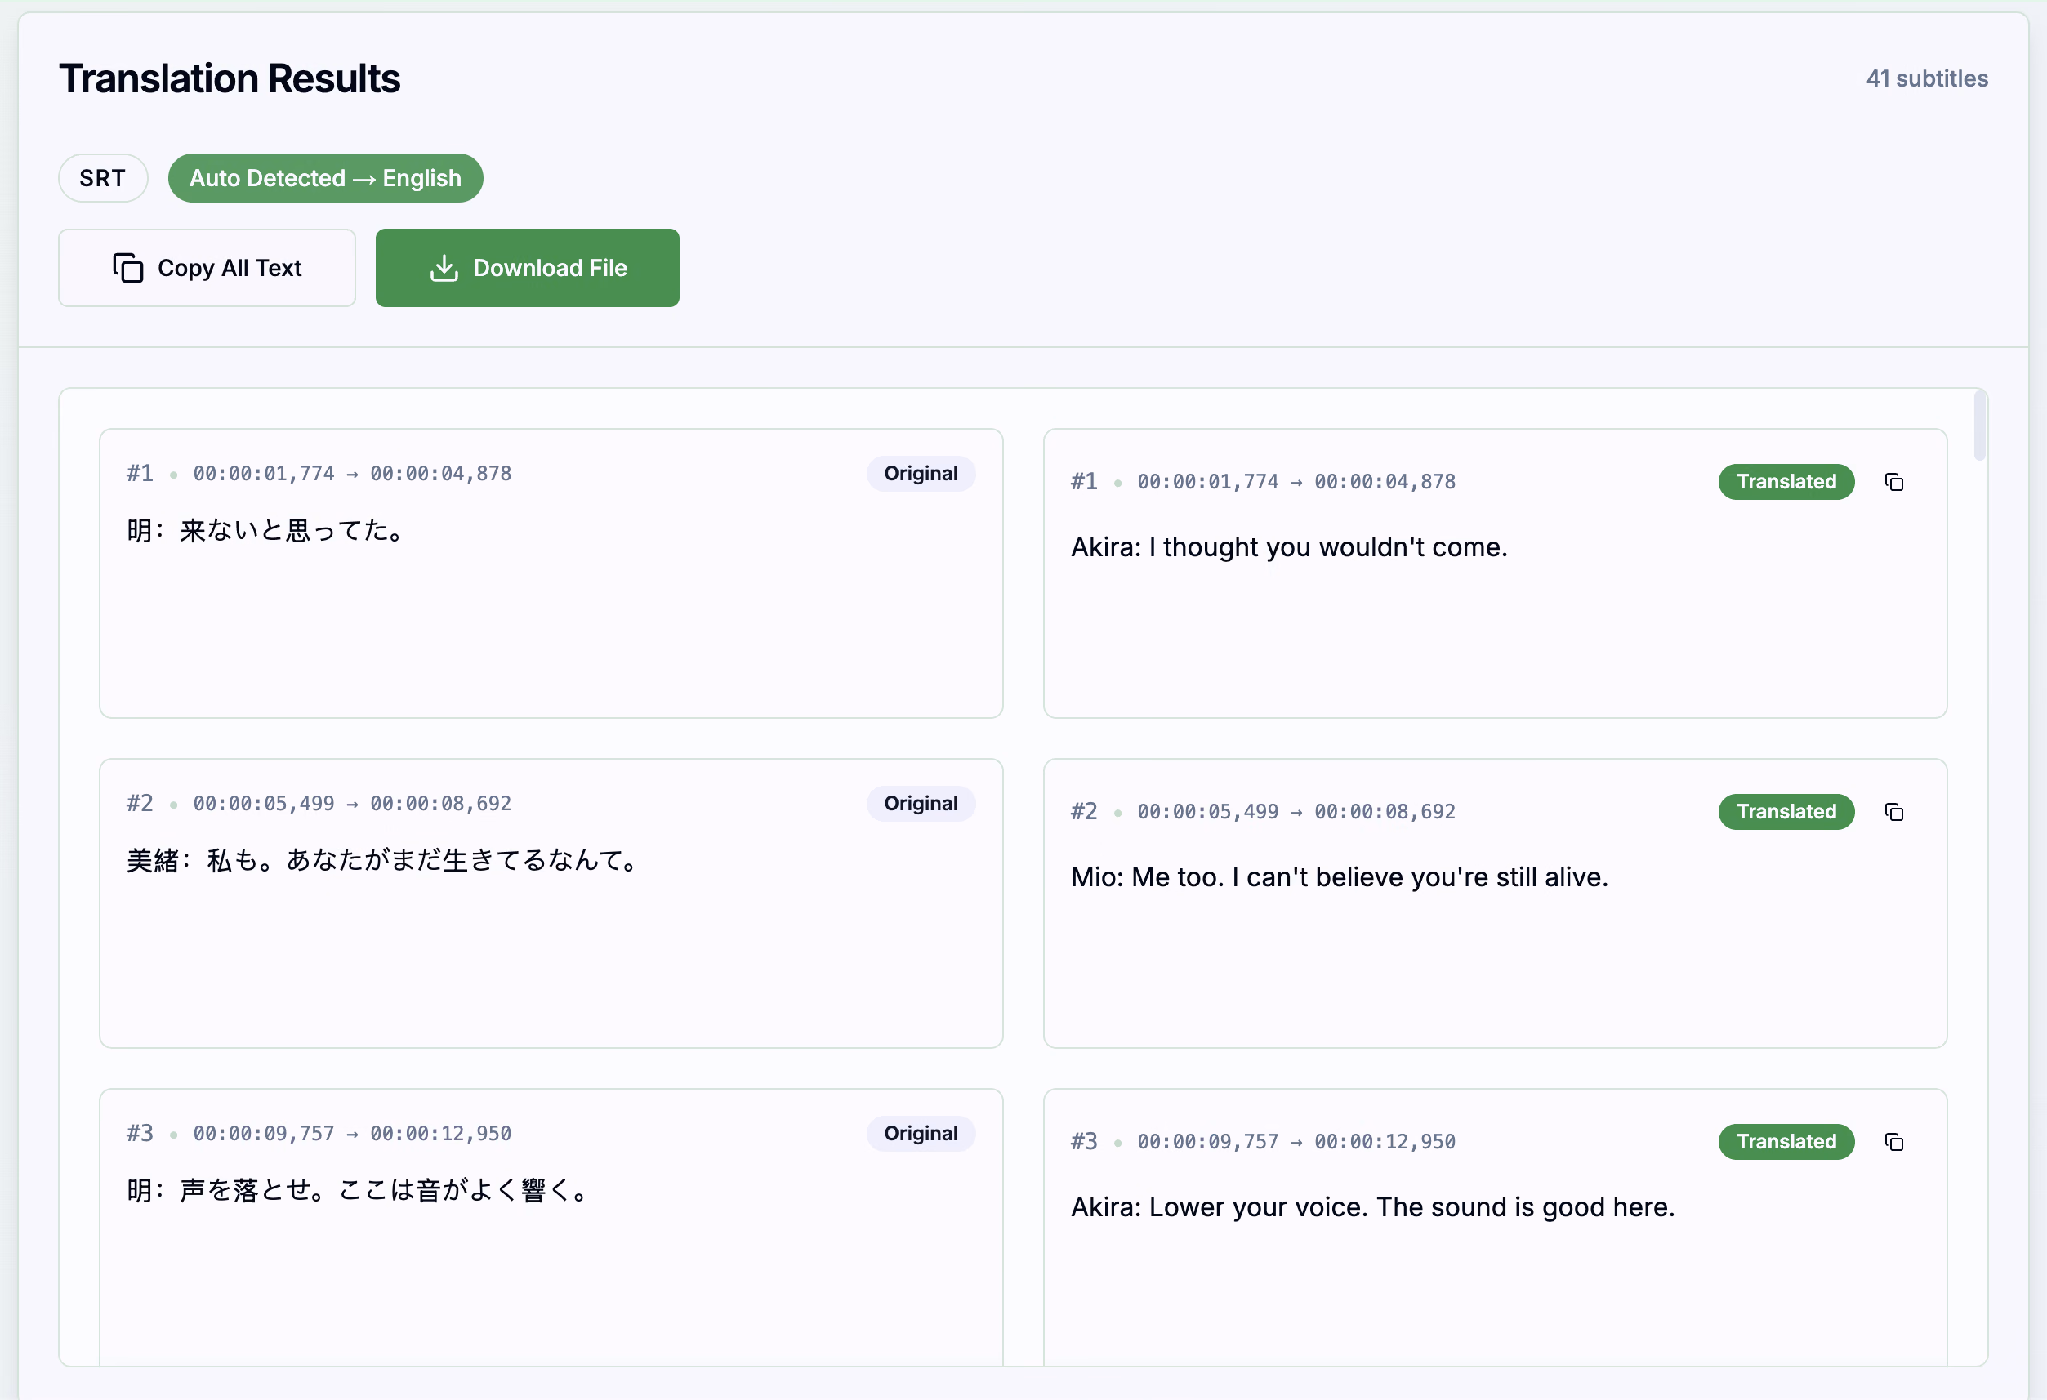Copy translated subtitle #1 text
The image size is (2047, 1400).
point(1893,482)
